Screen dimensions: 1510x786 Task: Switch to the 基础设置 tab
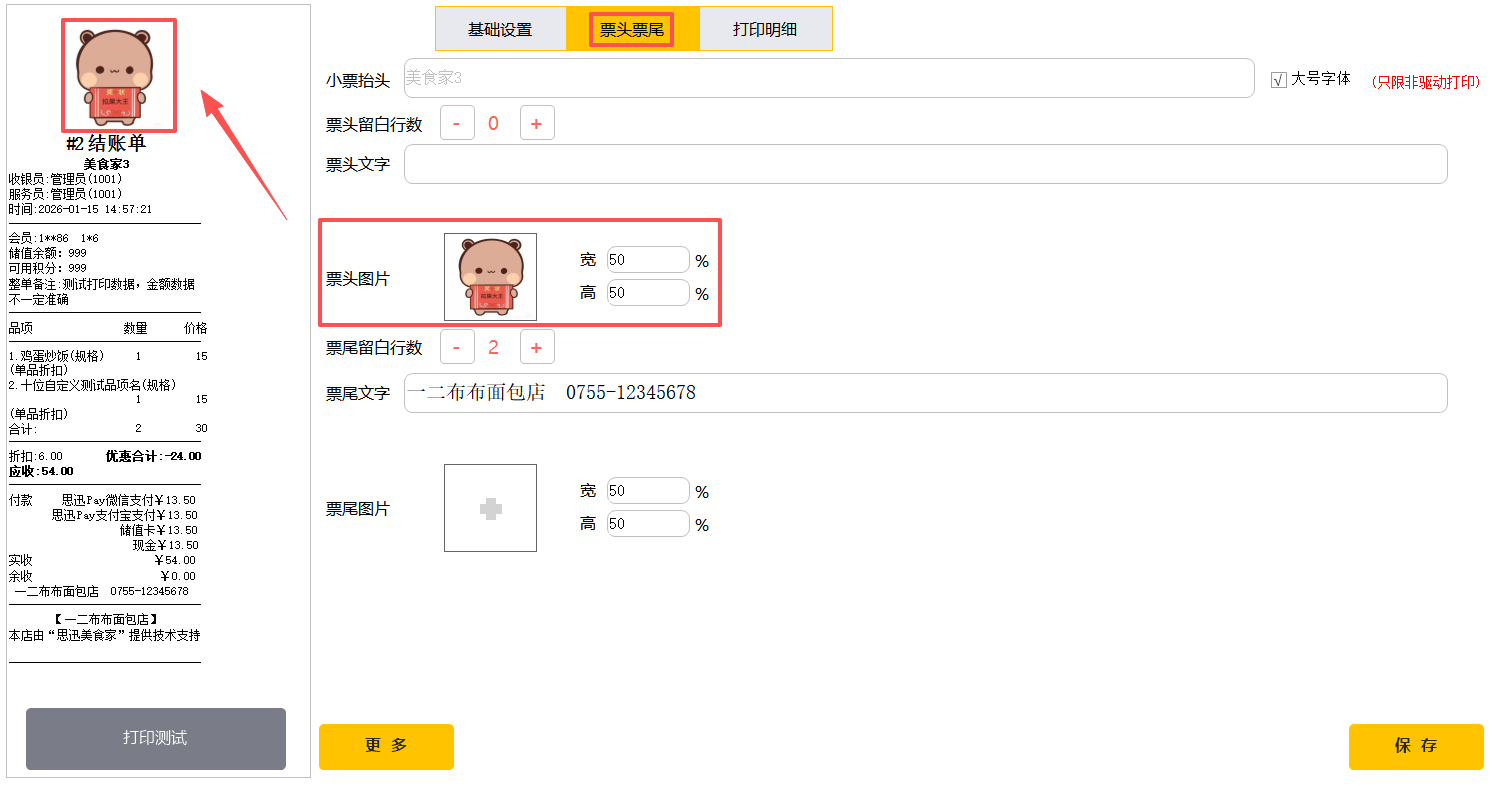coord(500,29)
